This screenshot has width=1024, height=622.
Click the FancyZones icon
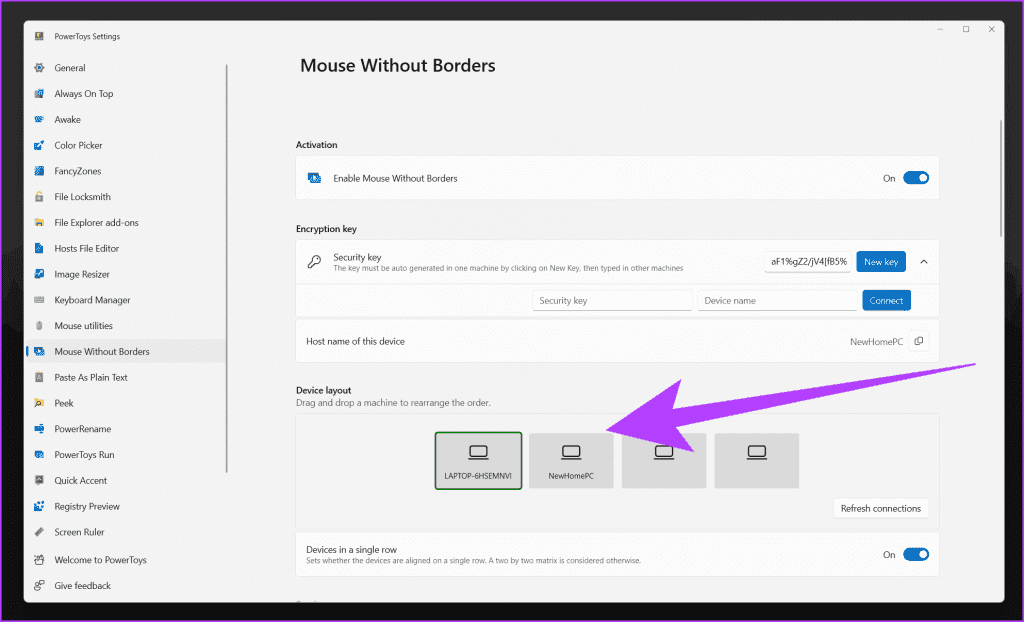coord(39,171)
